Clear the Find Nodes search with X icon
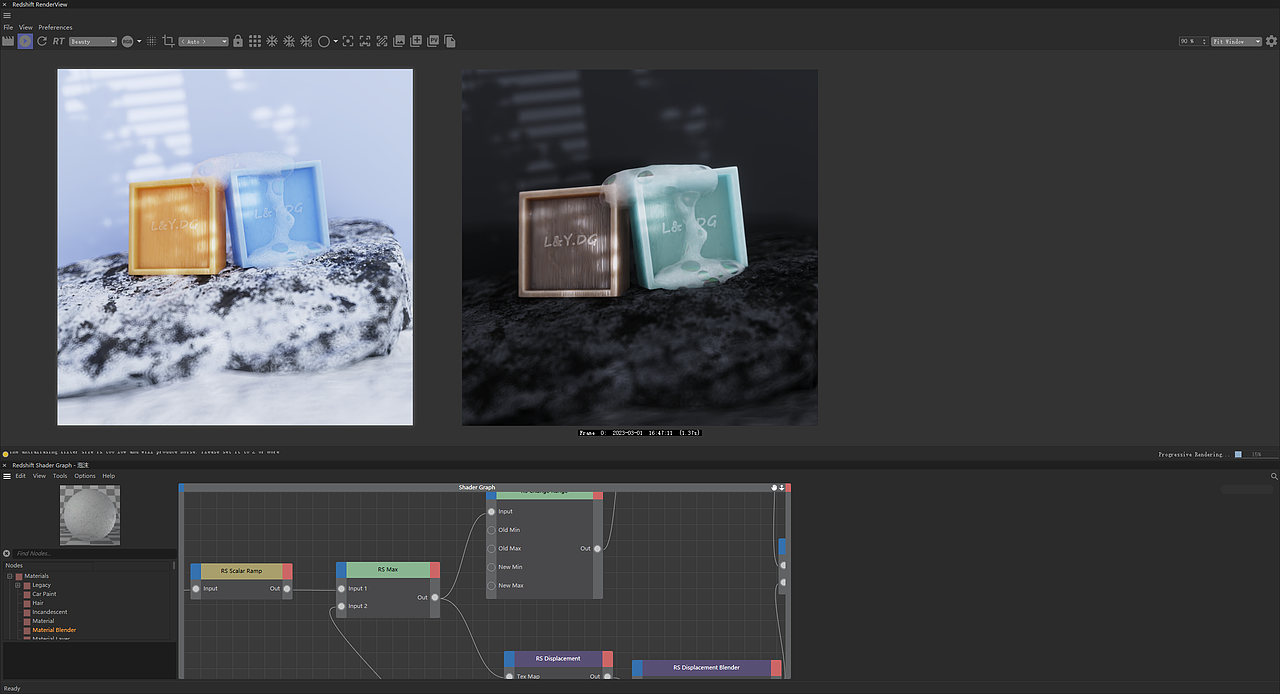Screen dimensions: 1280x694 pyautogui.click(x=7, y=553)
